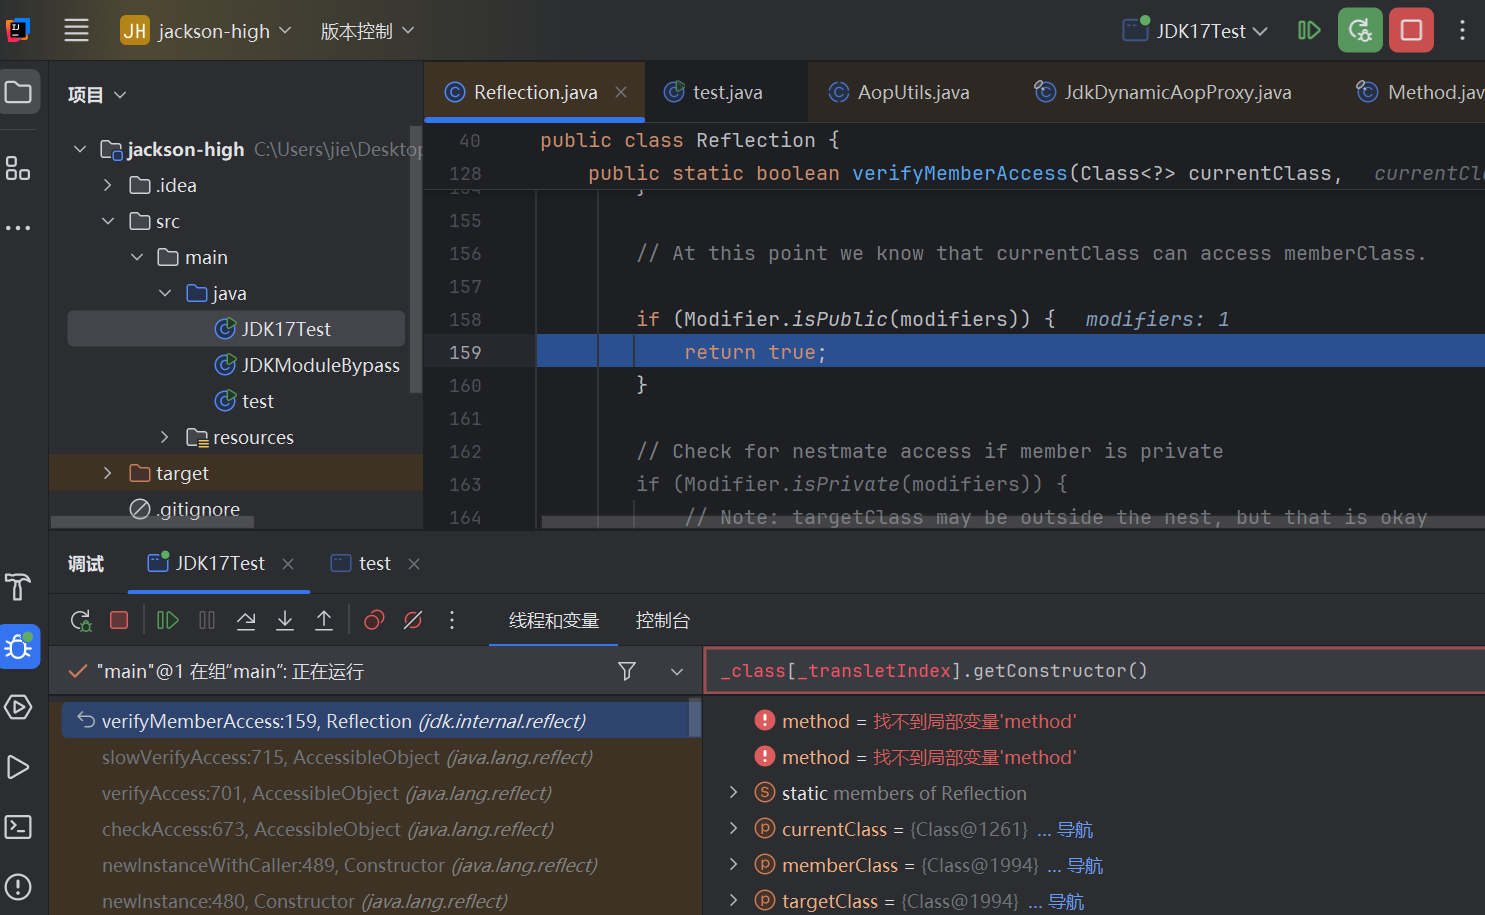Collapse the main folder
This screenshot has height=915, width=1485.
point(137,257)
